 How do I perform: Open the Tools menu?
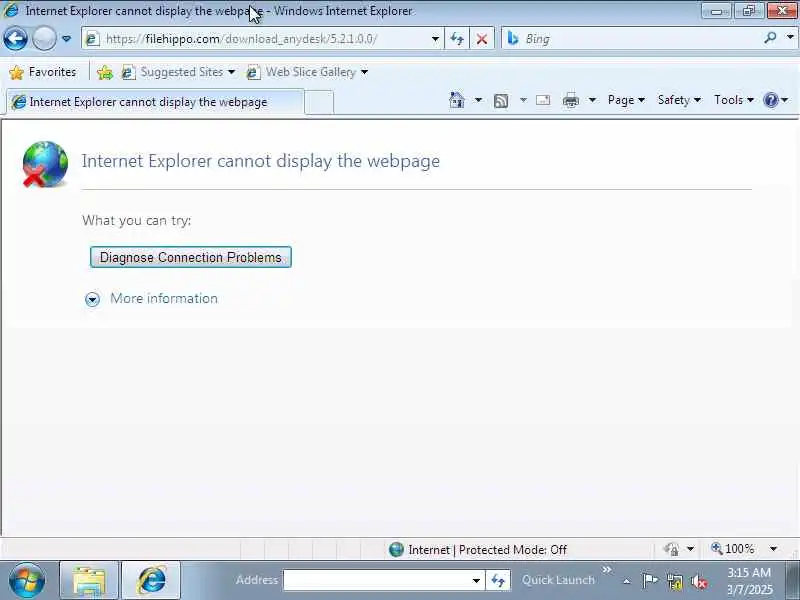pyautogui.click(x=734, y=100)
